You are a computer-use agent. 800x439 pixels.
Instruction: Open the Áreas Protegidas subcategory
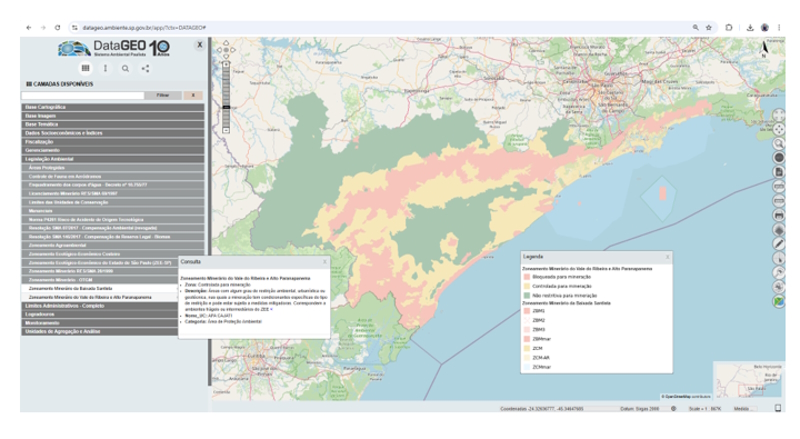48,167
